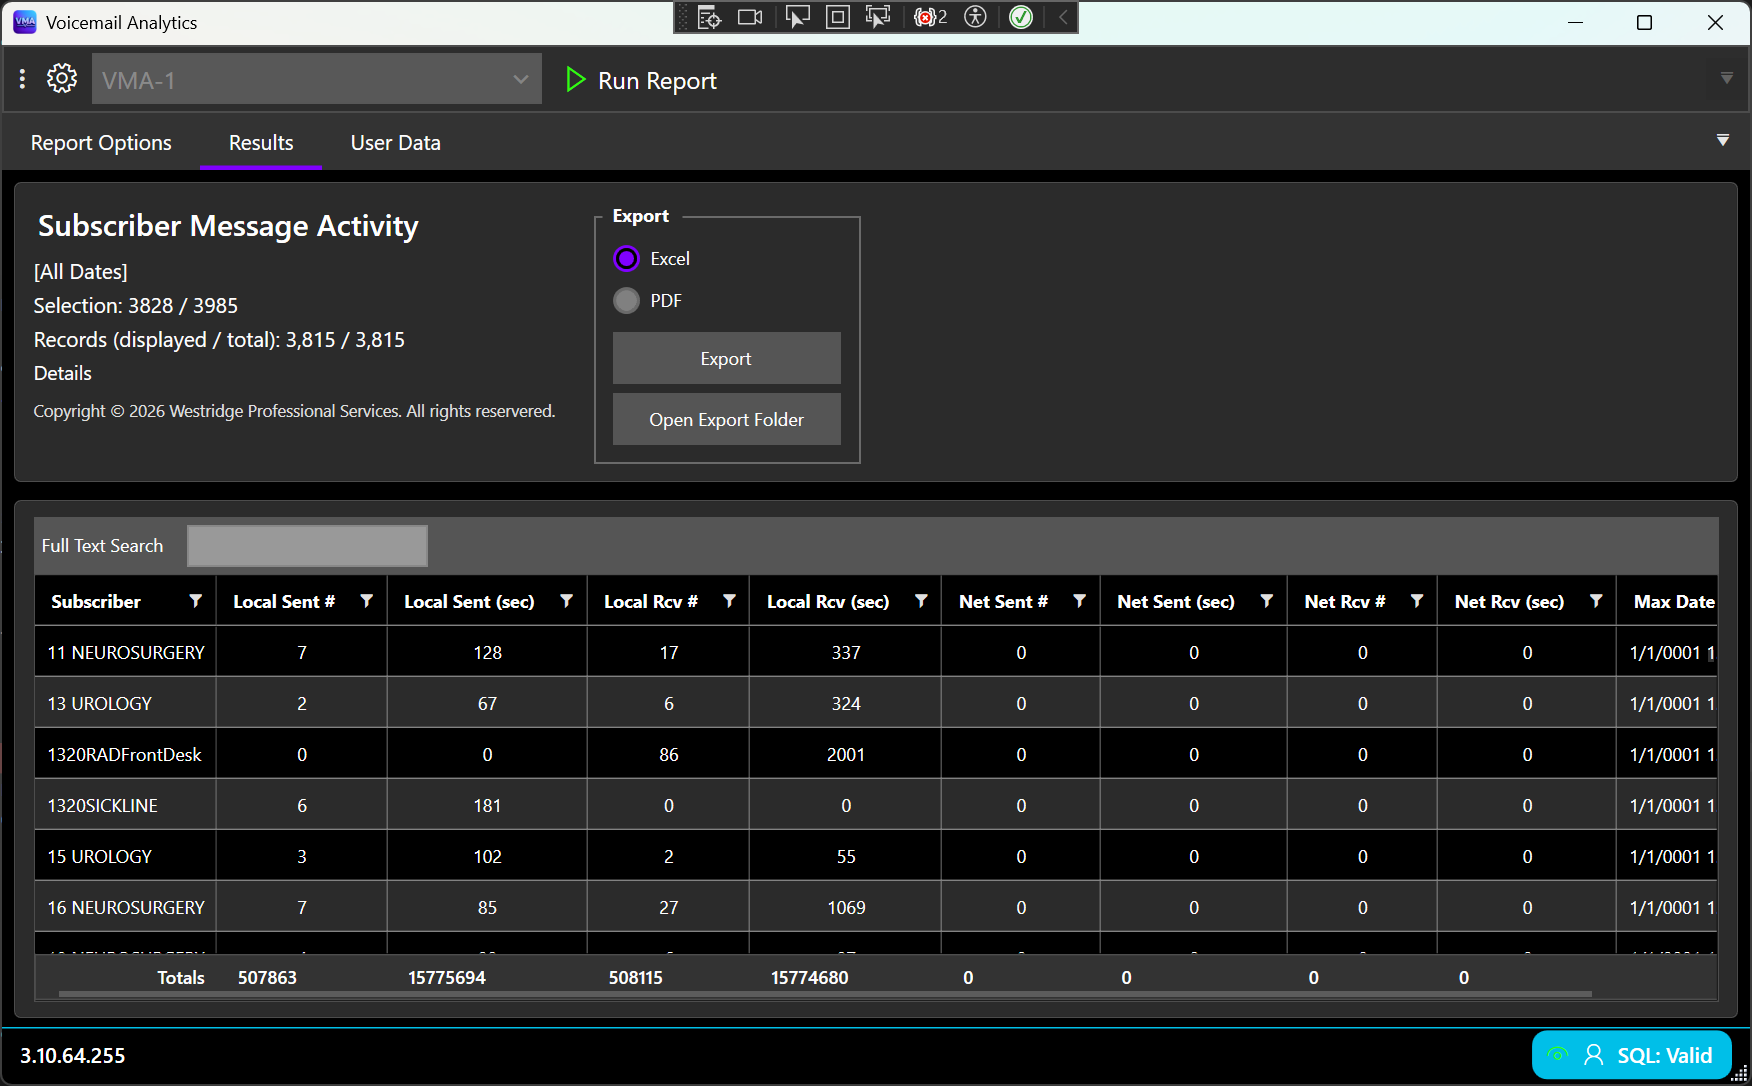Open the tab strip overflow arrow
The width and height of the screenshot is (1752, 1086).
coord(1723,141)
